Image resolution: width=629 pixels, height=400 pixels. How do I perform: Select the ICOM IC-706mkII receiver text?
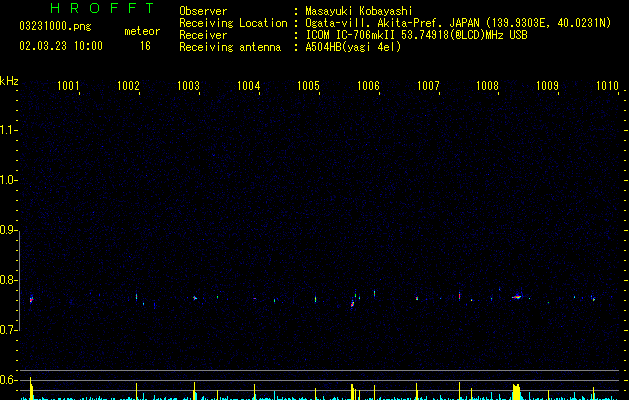[416, 35]
